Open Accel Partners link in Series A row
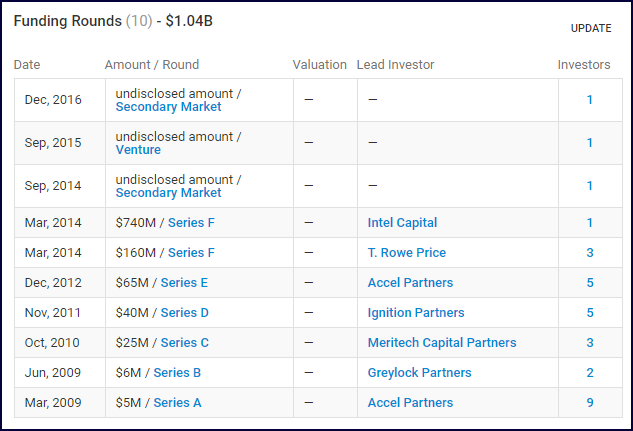Image resolution: width=633 pixels, height=431 pixels. click(410, 402)
